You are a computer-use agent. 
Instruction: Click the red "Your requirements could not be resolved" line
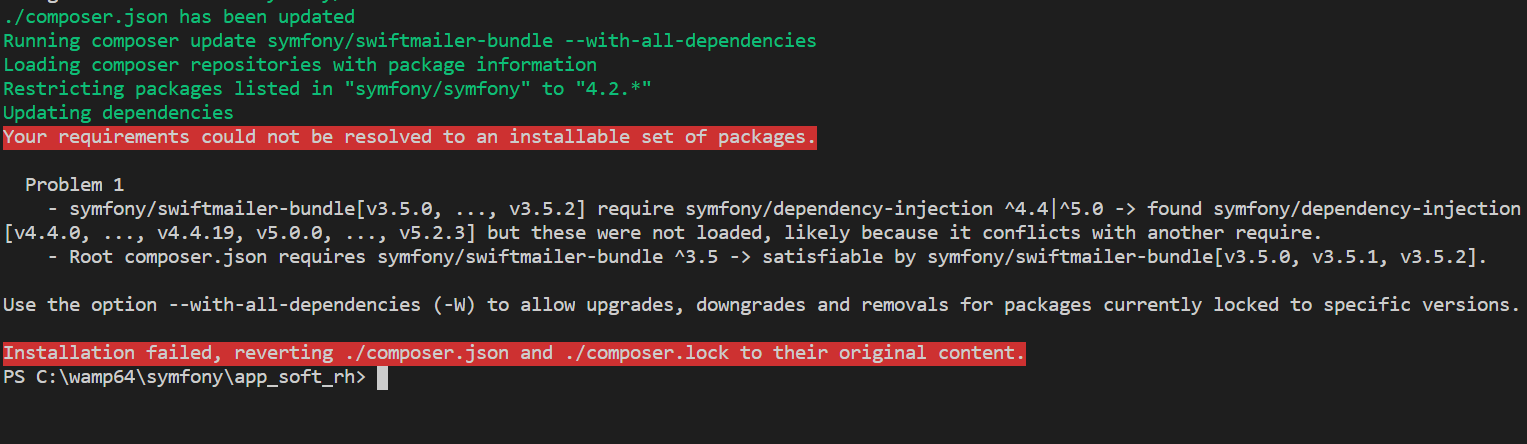[410, 137]
